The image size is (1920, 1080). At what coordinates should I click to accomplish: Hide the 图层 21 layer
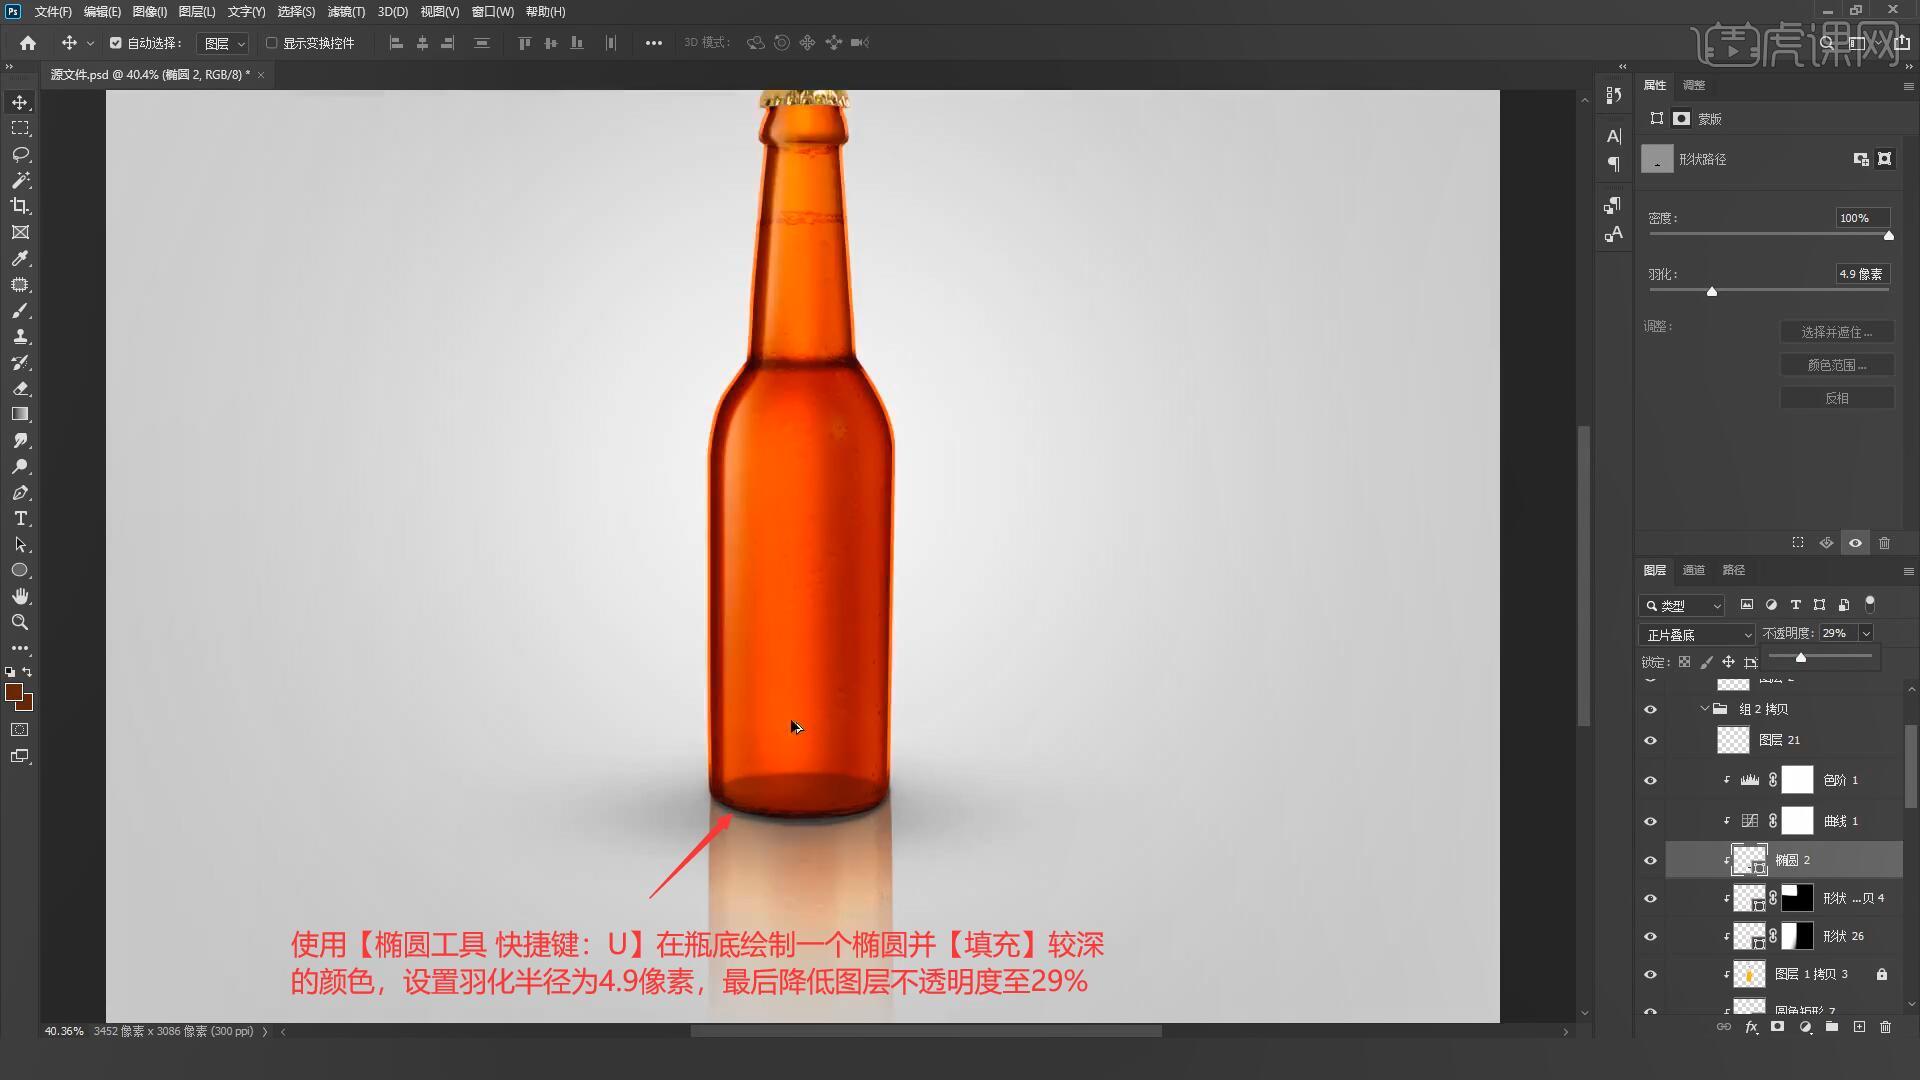(x=1650, y=741)
